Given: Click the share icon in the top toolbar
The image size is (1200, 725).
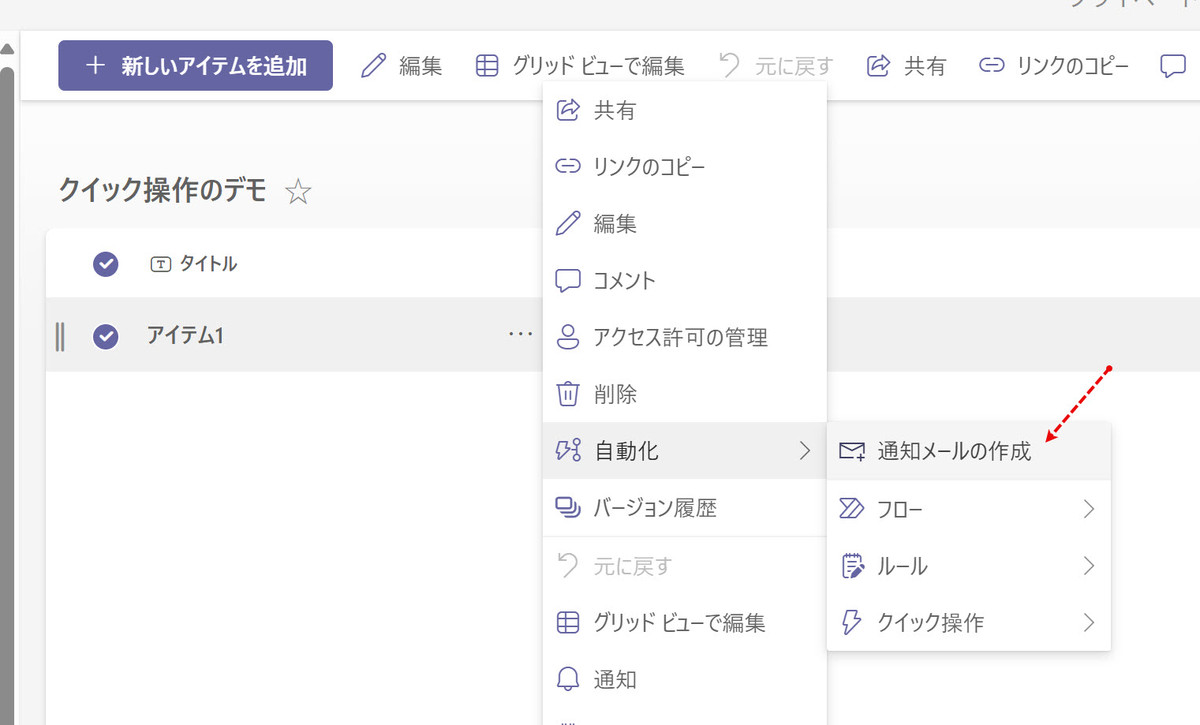Looking at the screenshot, I should [878, 66].
